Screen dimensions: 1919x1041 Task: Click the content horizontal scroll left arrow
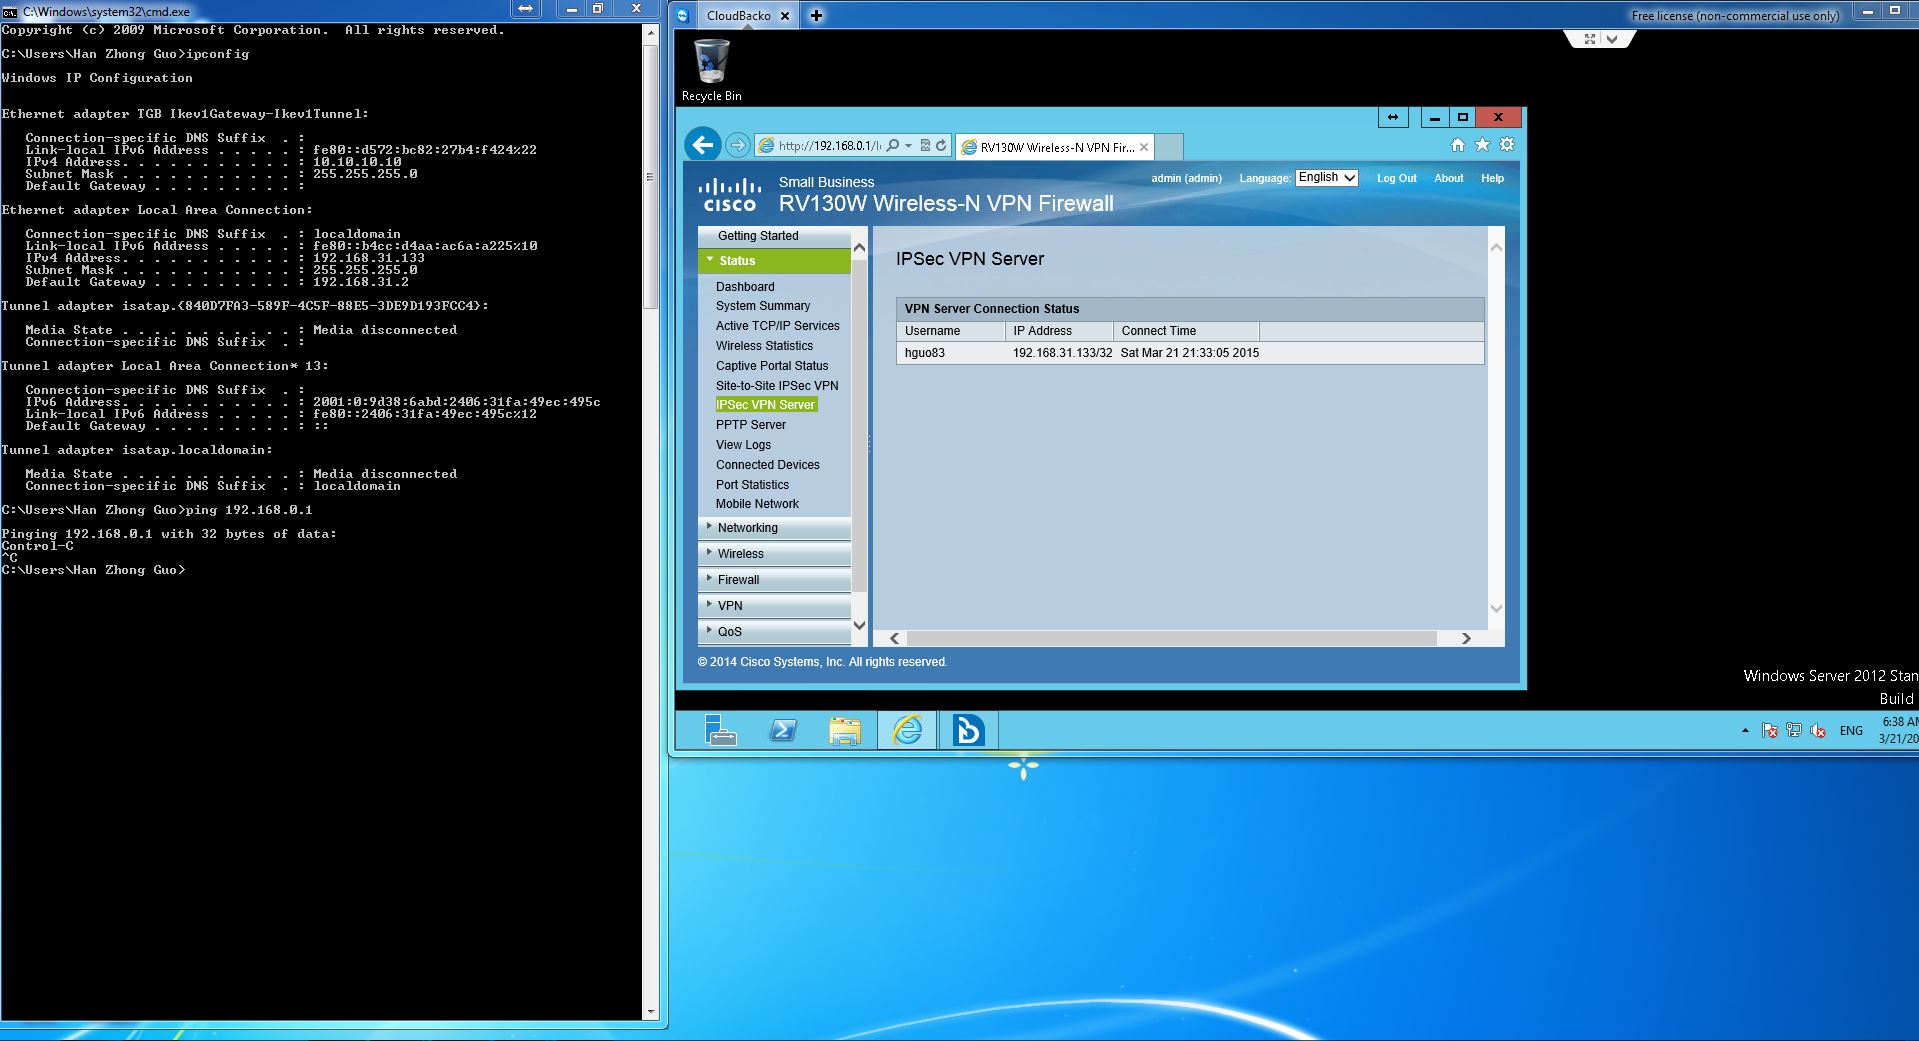point(895,638)
